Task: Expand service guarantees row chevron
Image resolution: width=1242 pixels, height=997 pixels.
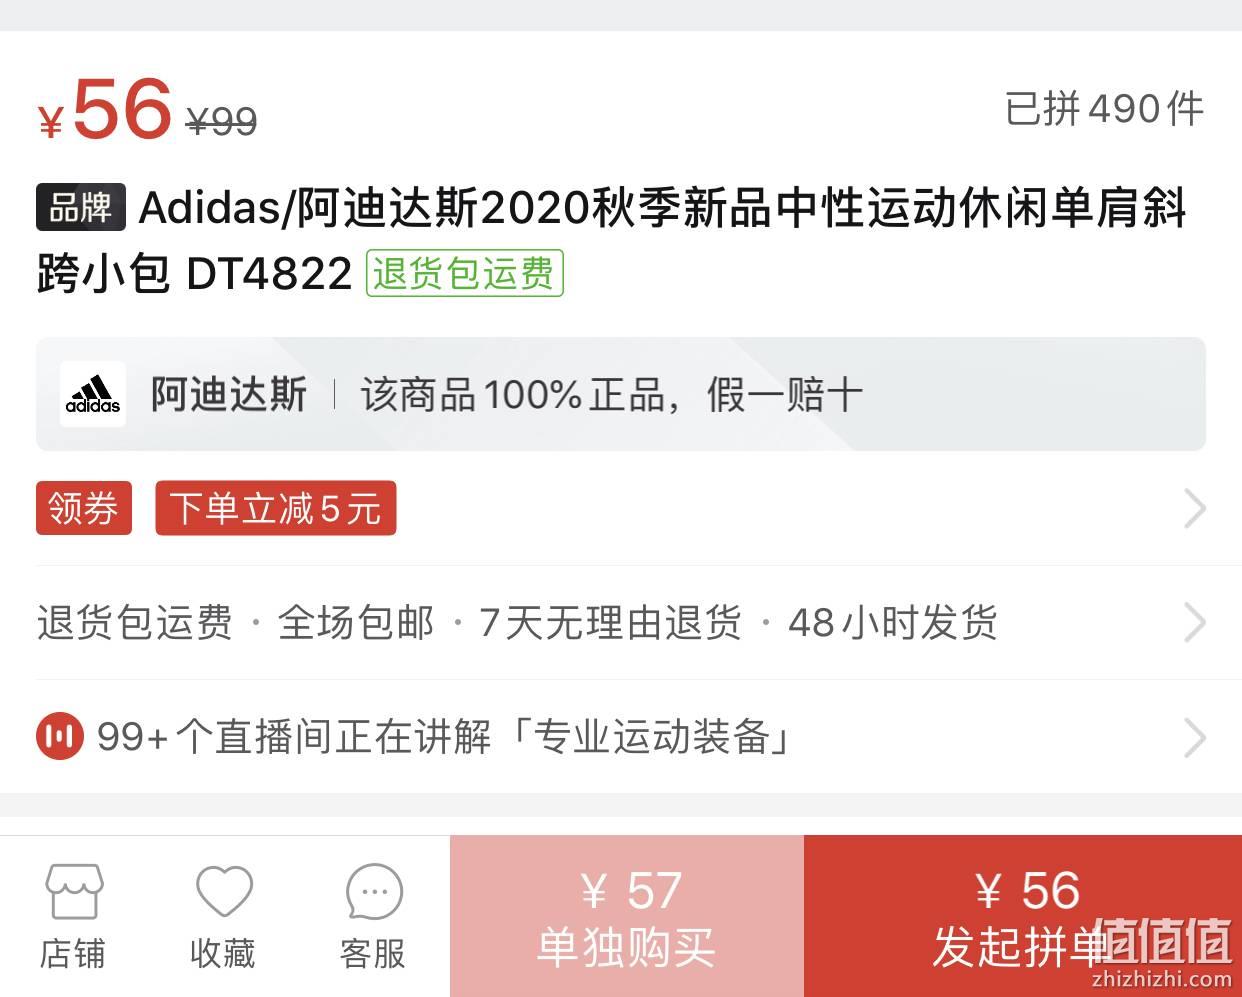Action: click(1194, 623)
